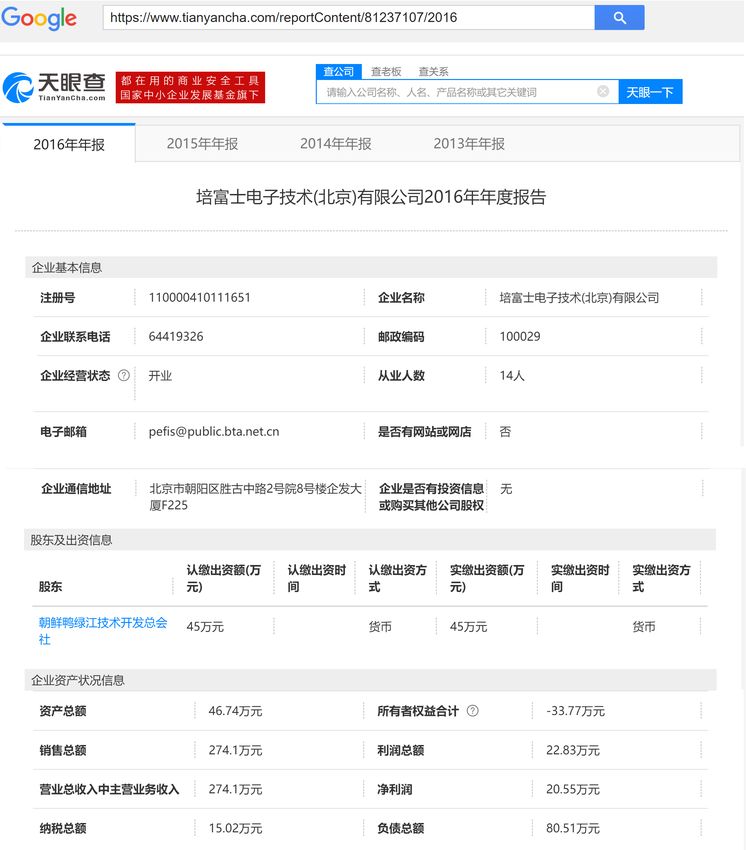Click net profit value 20.55万元
Viewport: 746px width, 850px height.
pyautogui.click(x=573, y=789)
